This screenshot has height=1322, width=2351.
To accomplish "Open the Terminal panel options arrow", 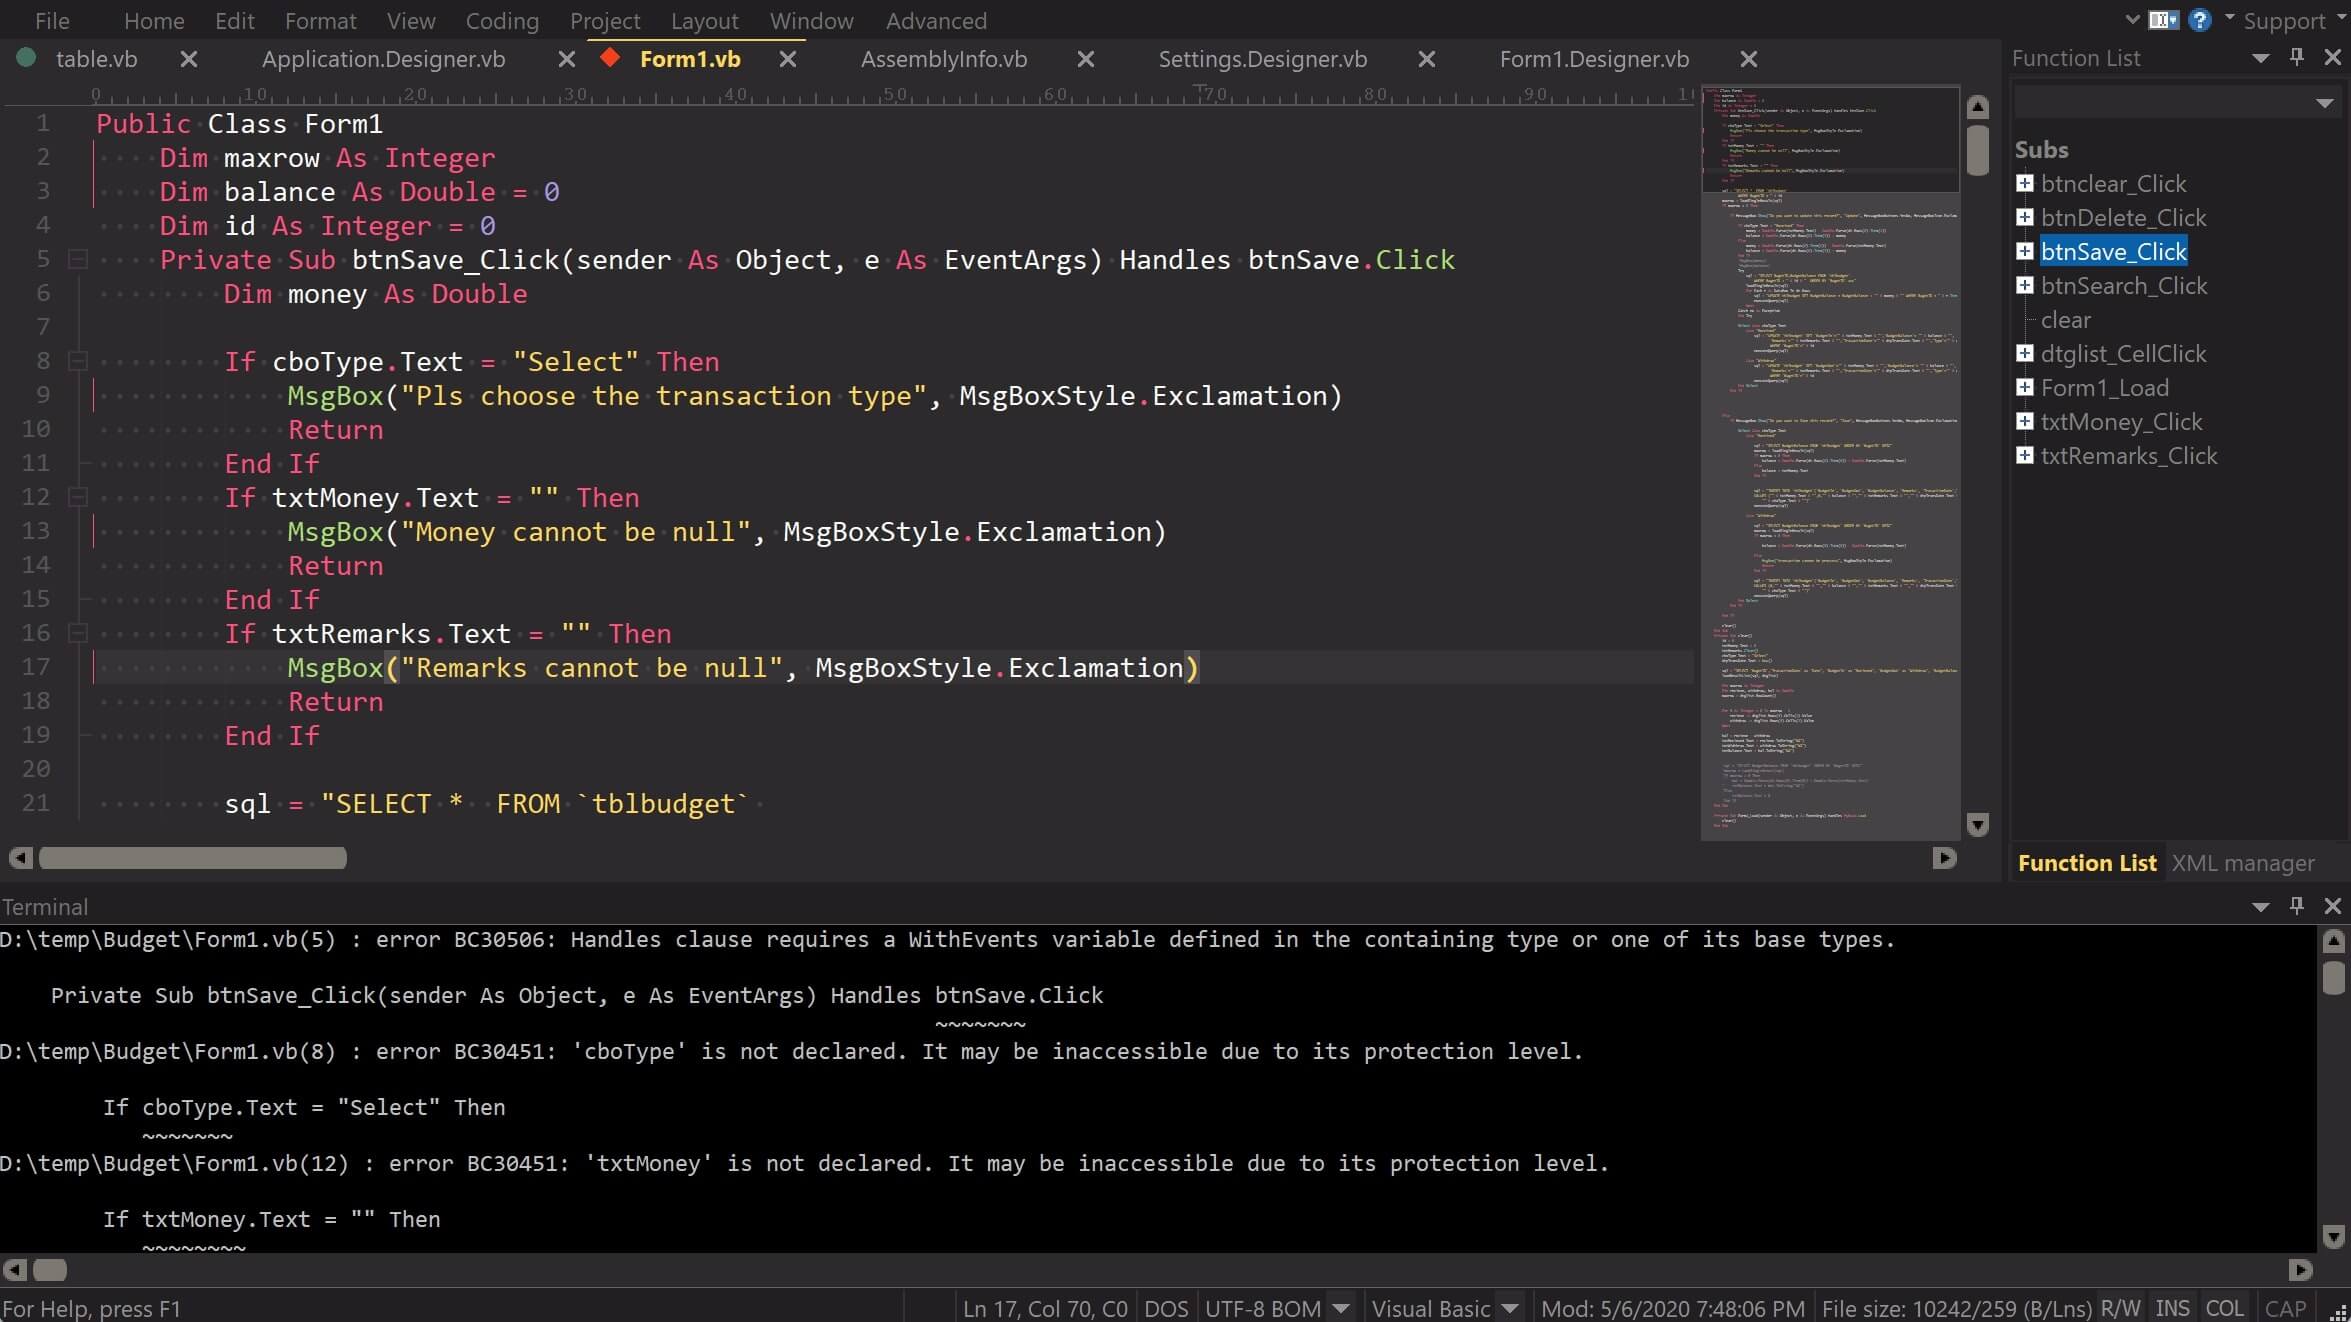I will tap(2260, 907).
